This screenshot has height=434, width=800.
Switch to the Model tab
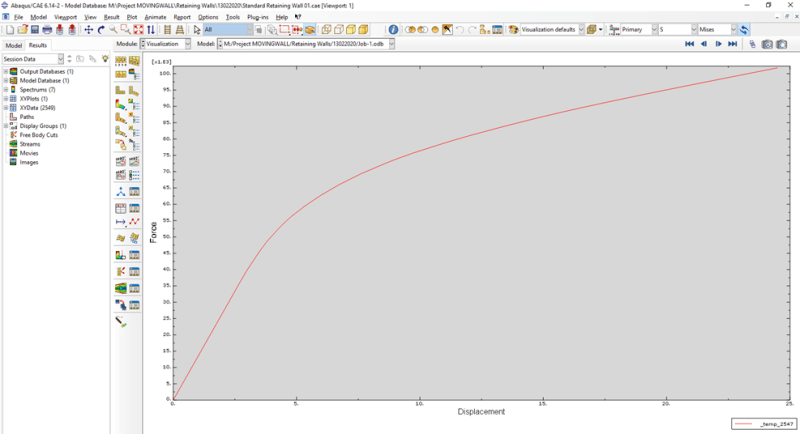point(13,45)
